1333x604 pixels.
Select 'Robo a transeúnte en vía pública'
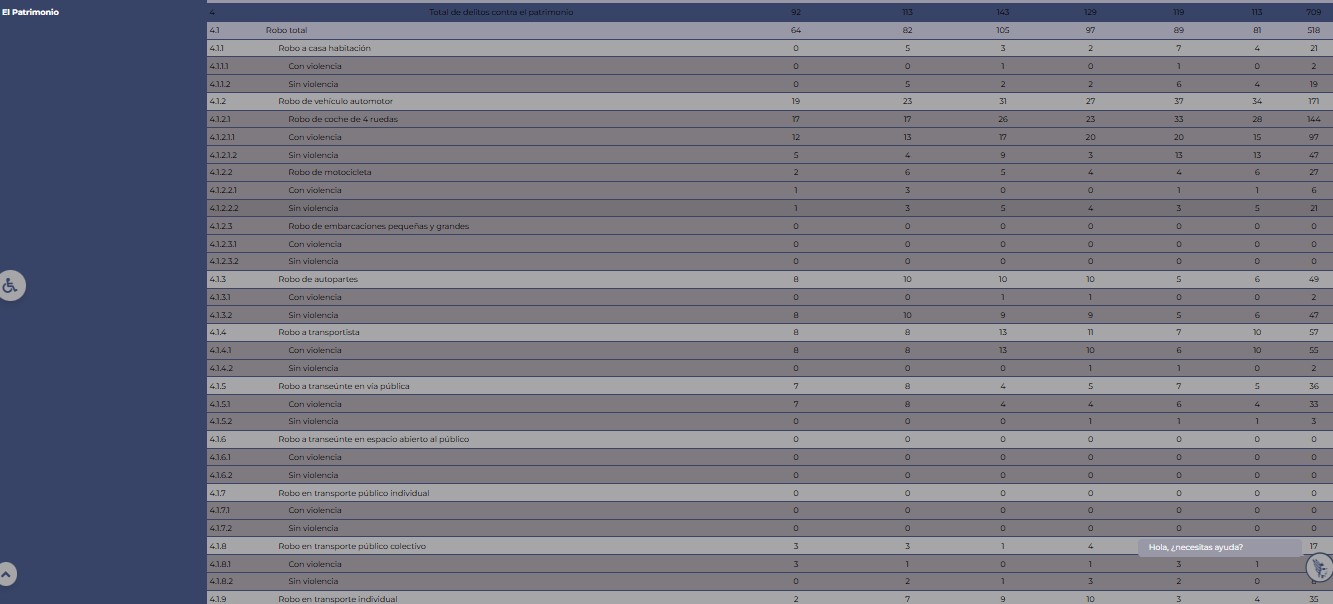click(343, 386)
